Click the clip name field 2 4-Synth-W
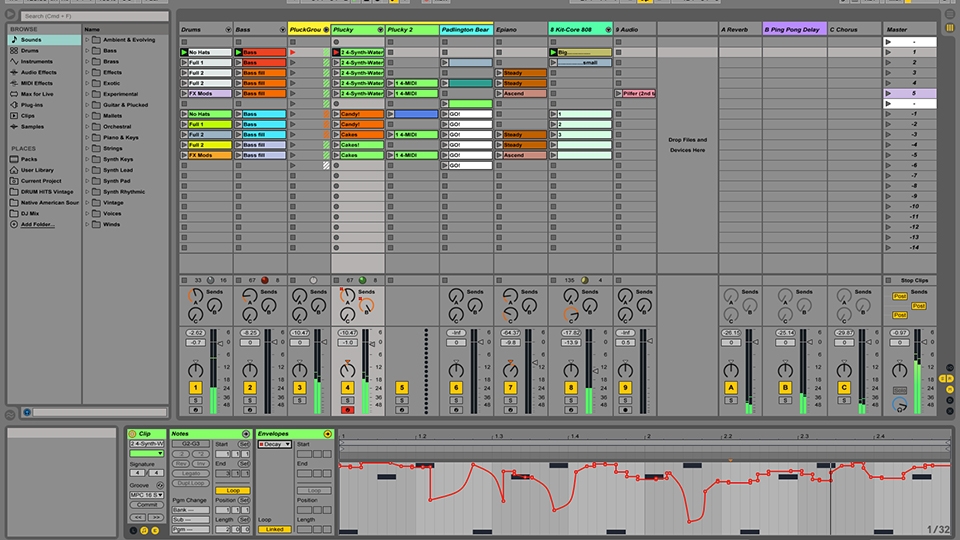The width and height of the screenshot is (960, 540). (x=147, y=444)
